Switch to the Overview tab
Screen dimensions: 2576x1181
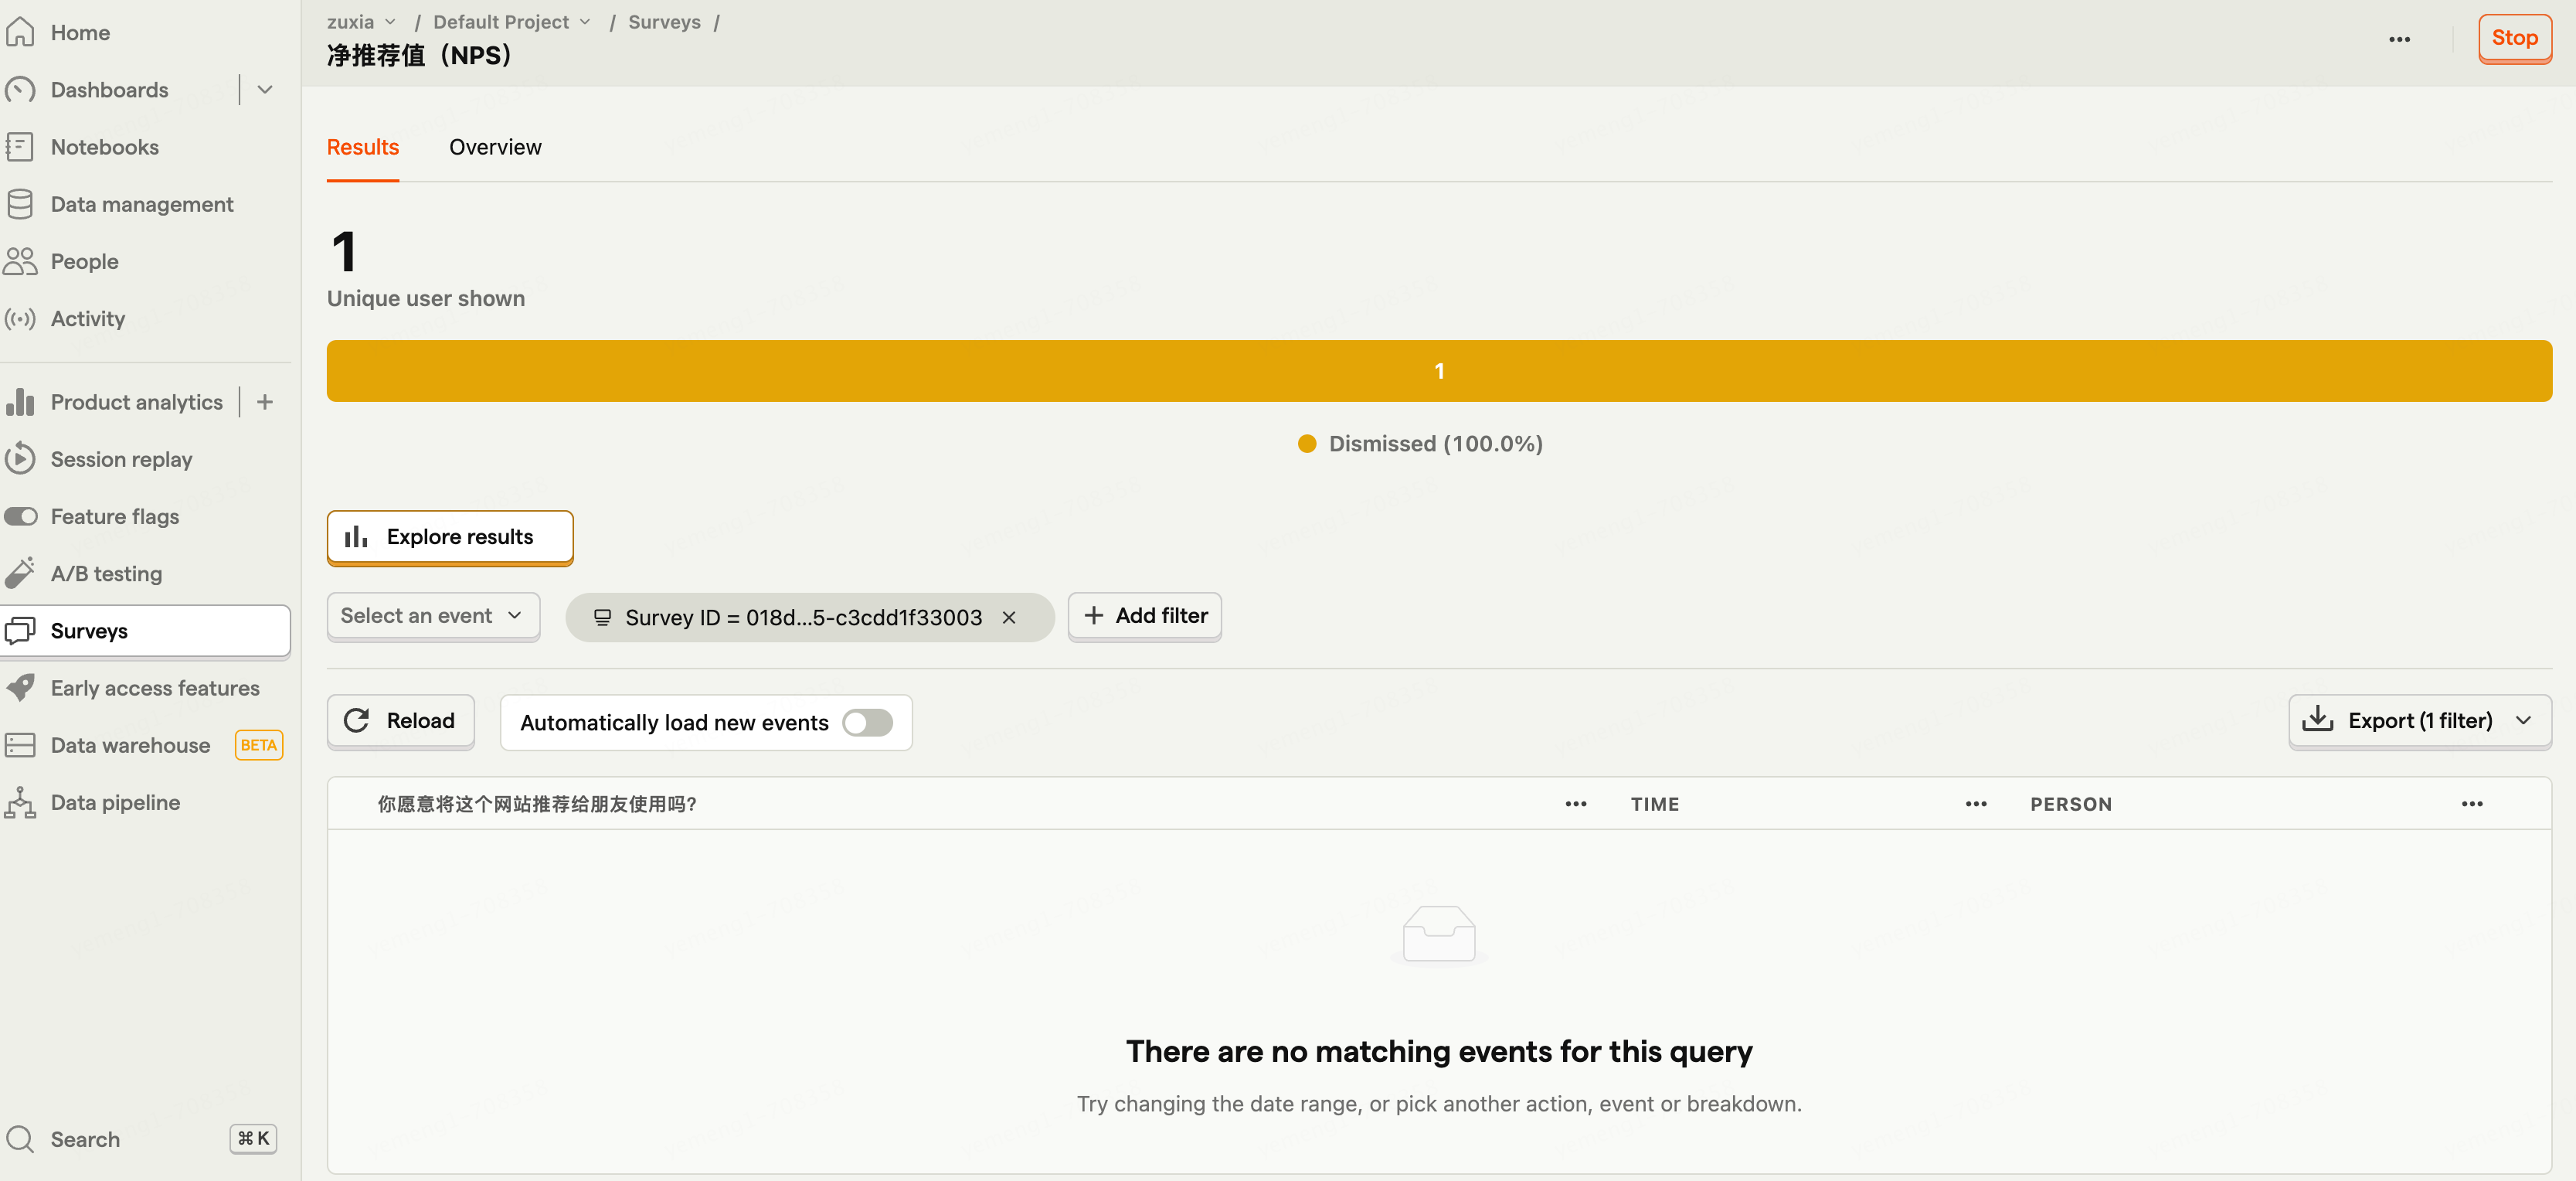[495, 147]
